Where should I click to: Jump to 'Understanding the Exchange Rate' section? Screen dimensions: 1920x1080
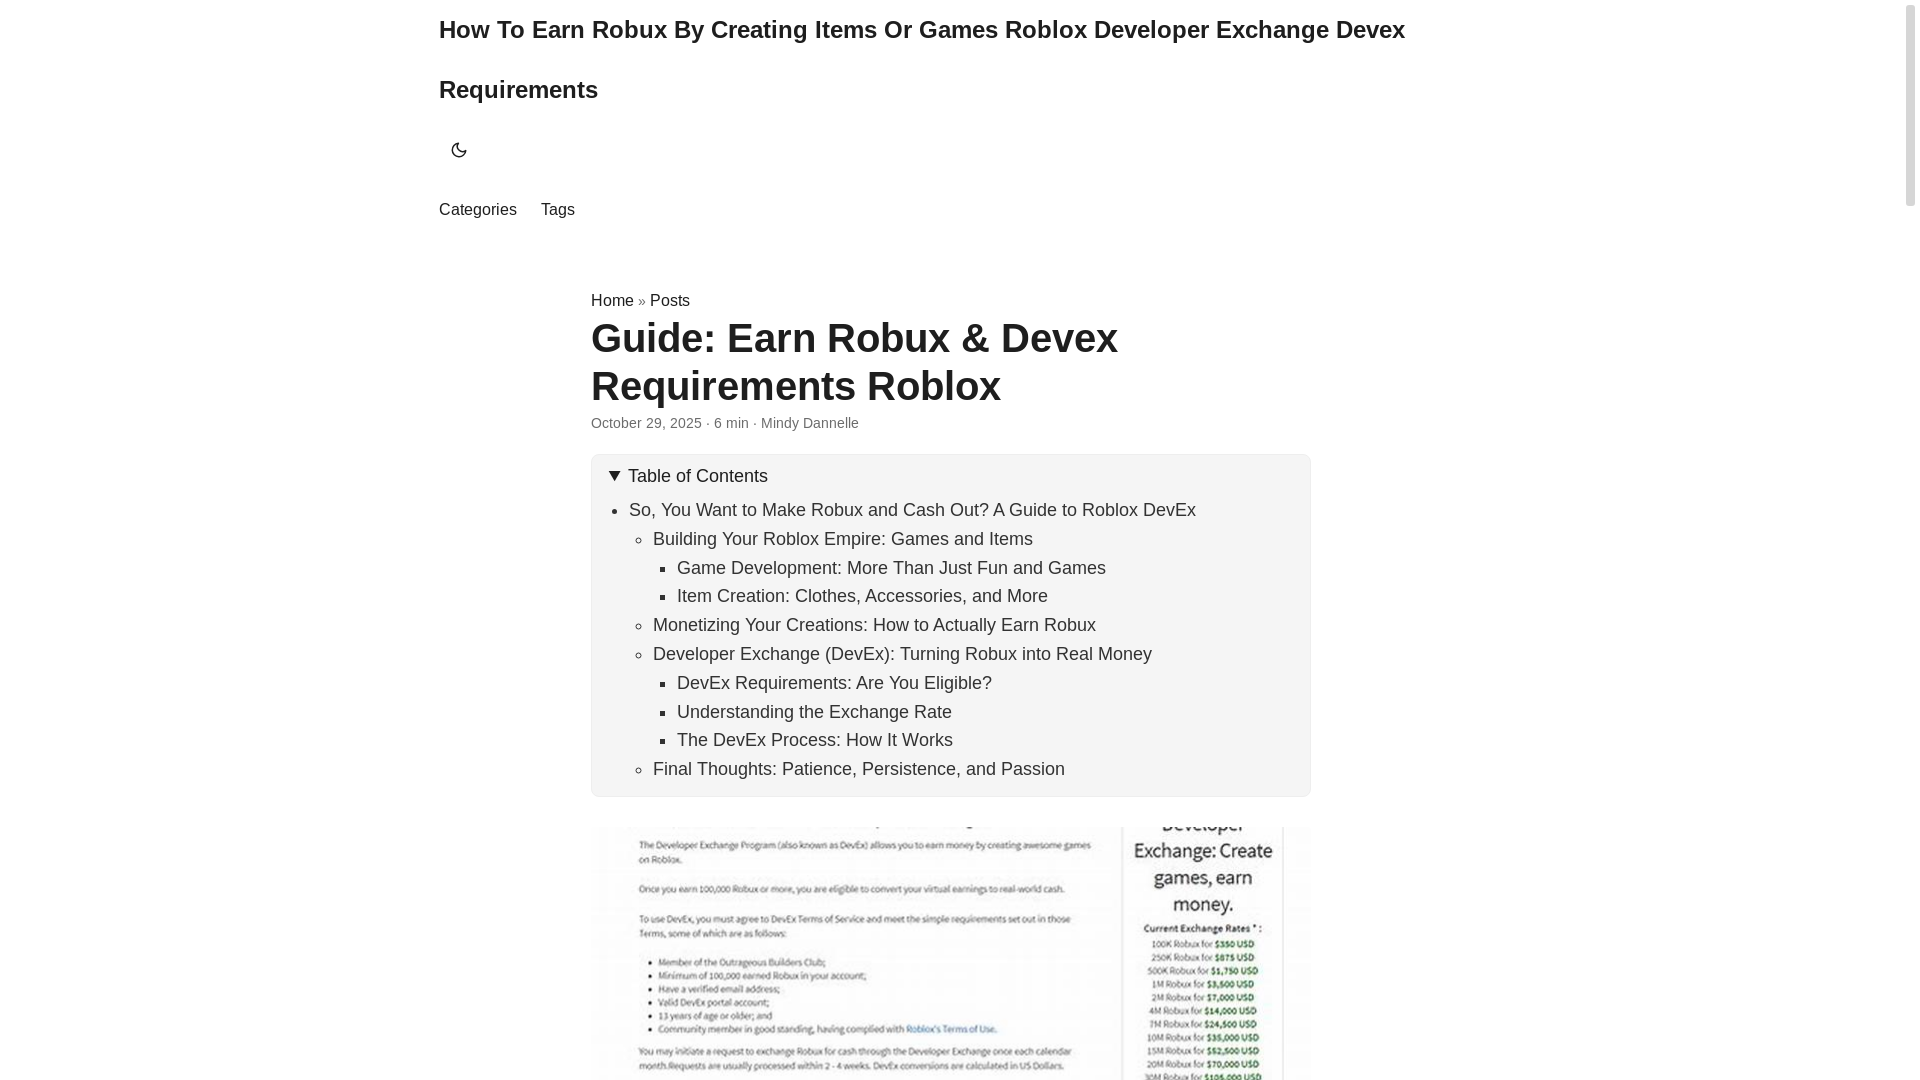pos(814,712)
